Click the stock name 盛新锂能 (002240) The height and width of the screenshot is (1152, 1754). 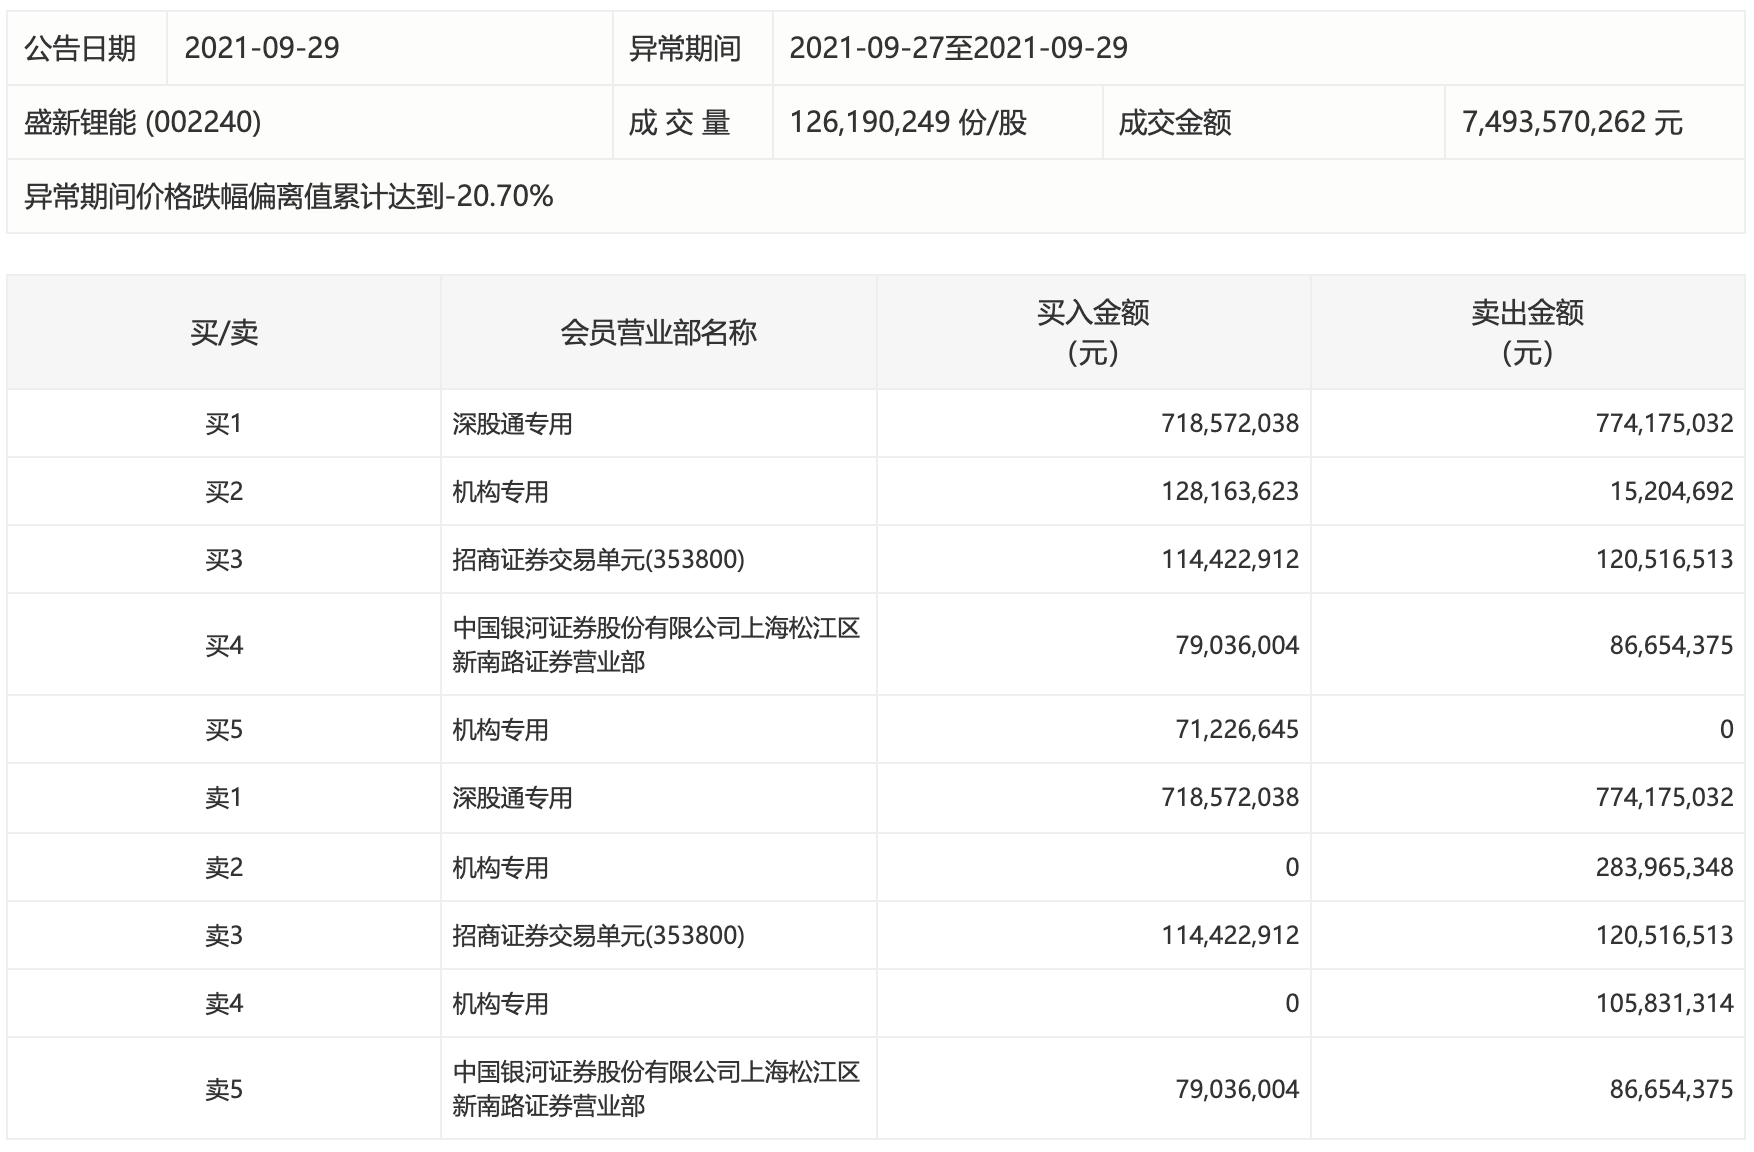[142, 122]
